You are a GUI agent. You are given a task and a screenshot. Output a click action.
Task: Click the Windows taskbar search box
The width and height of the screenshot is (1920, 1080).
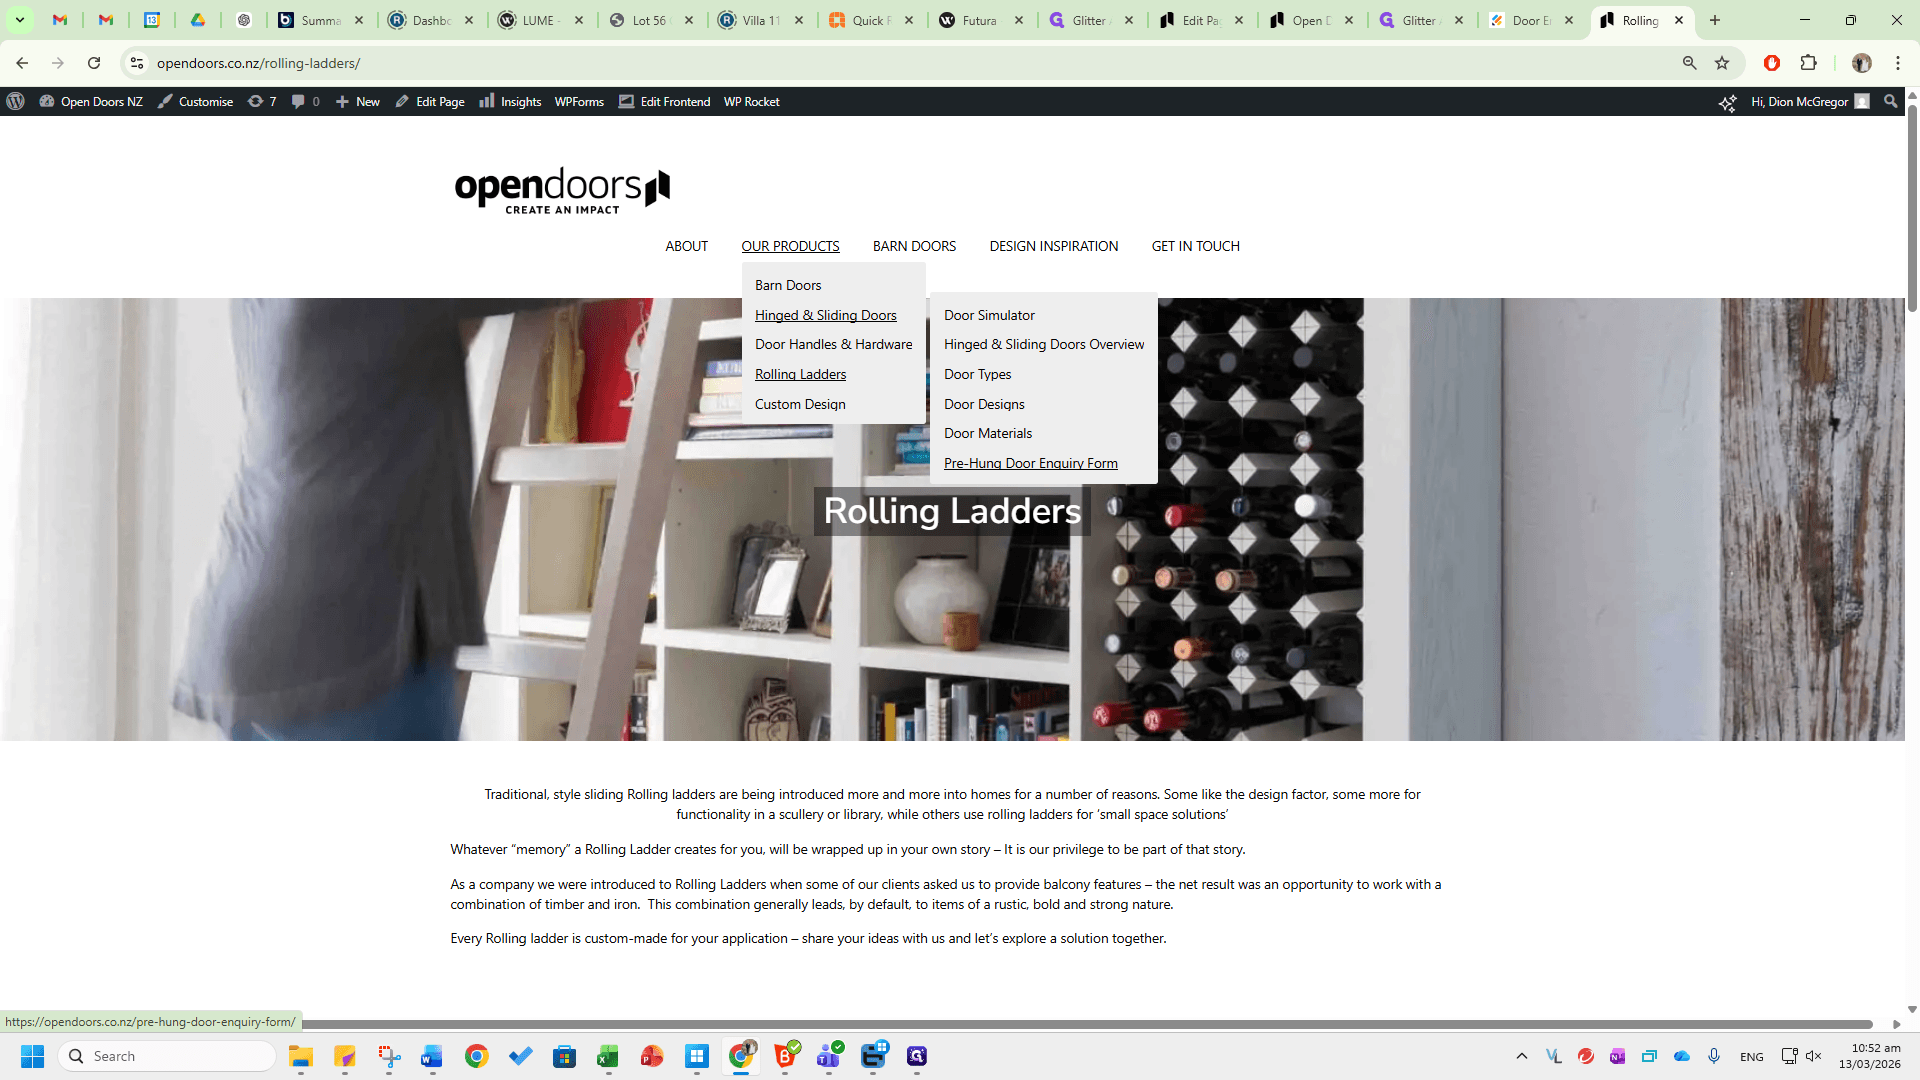[x=168, y=1056]
